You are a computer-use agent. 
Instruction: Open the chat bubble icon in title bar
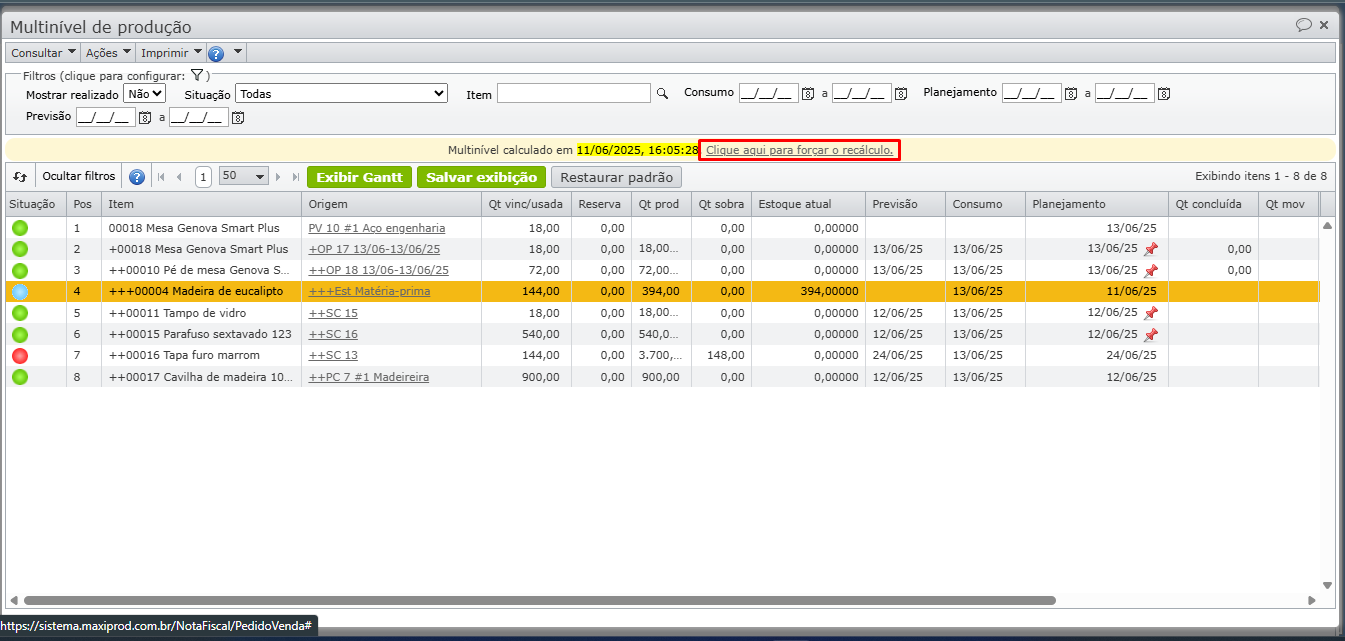[1303, 25]
